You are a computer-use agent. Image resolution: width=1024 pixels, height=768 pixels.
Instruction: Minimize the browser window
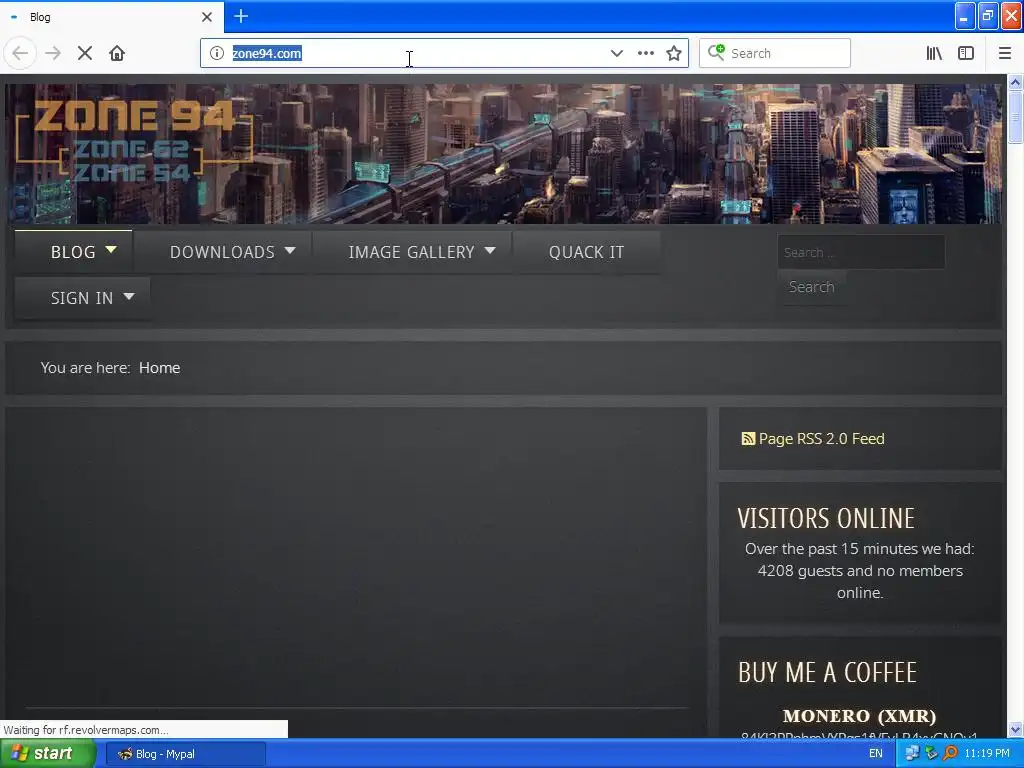965,16
